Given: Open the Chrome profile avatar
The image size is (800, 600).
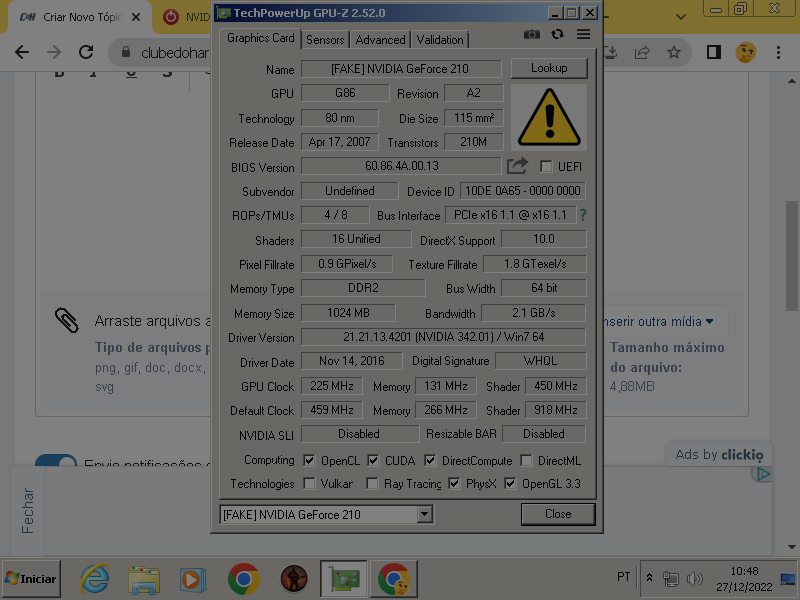Looking at the screenshot, I should [745, 52].
